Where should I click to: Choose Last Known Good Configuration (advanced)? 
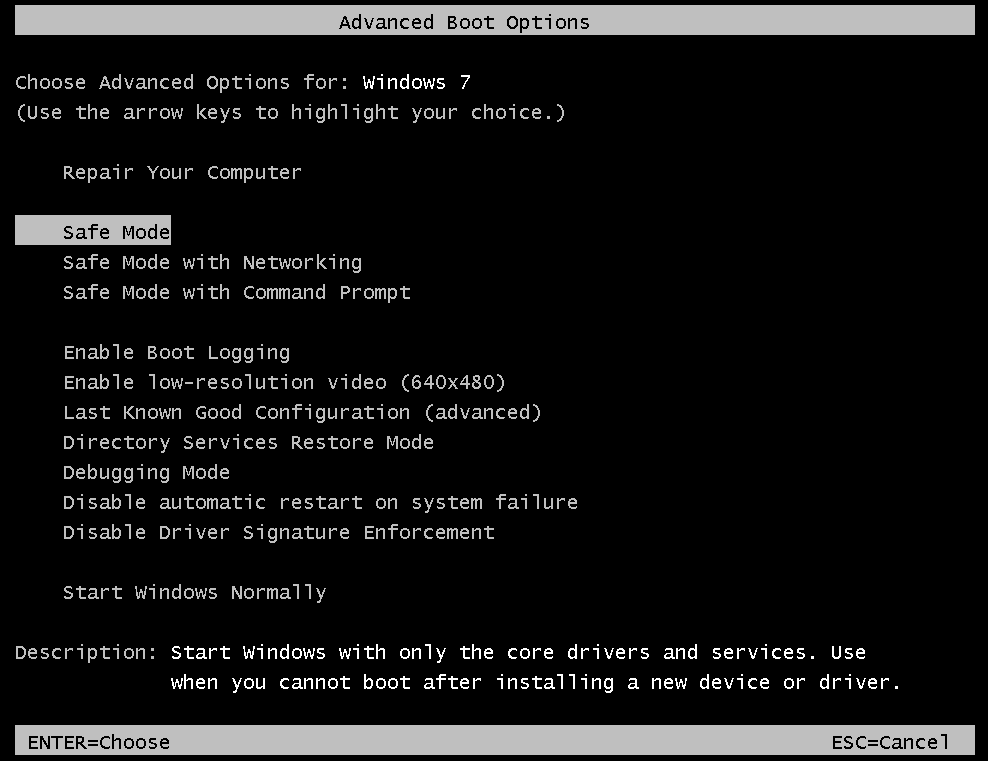301,413
